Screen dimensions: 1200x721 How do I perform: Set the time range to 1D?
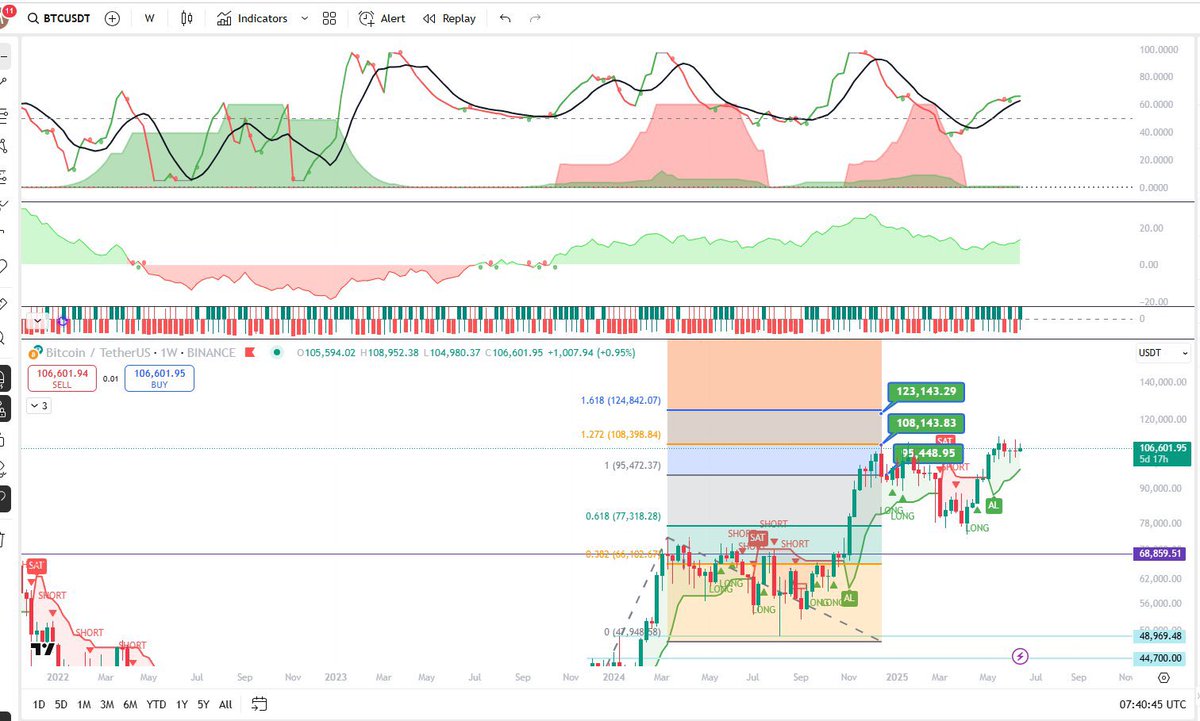(39, 704)
